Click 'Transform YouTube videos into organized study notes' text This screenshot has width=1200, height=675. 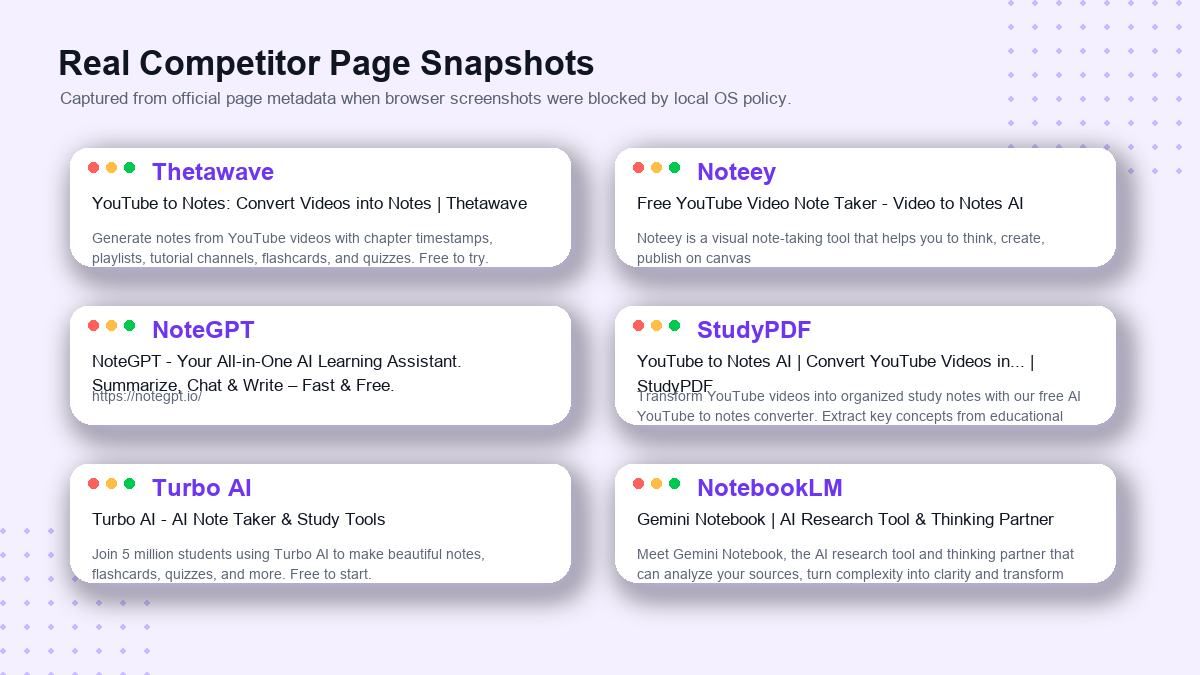(x=859, y=406)
